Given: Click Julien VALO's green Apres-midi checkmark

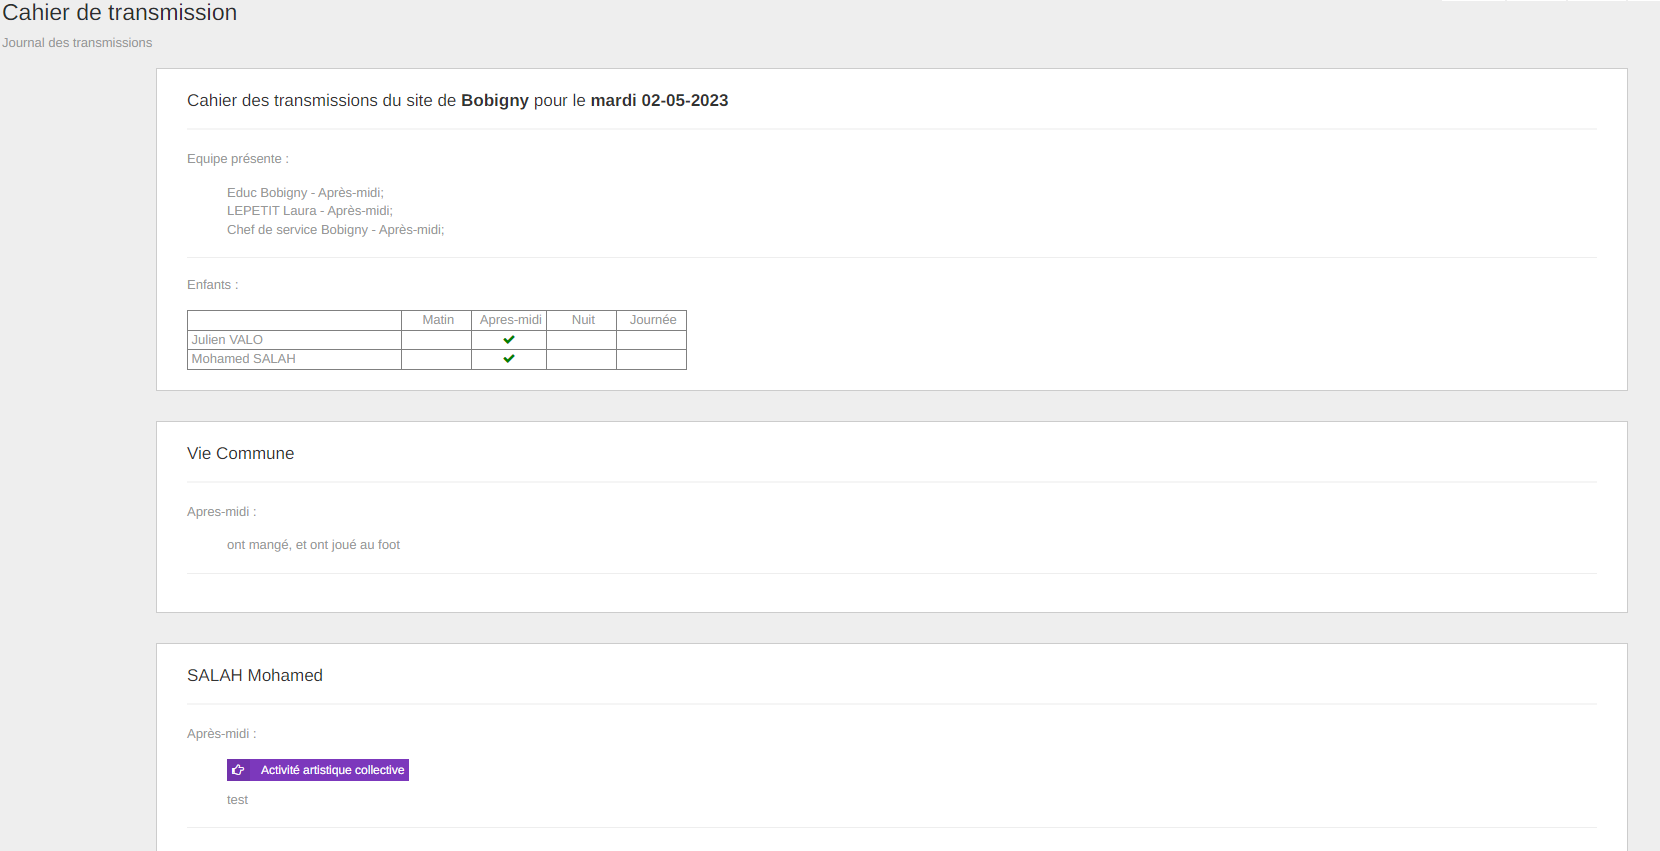Looking at the screenshot, I should (509, 340).
